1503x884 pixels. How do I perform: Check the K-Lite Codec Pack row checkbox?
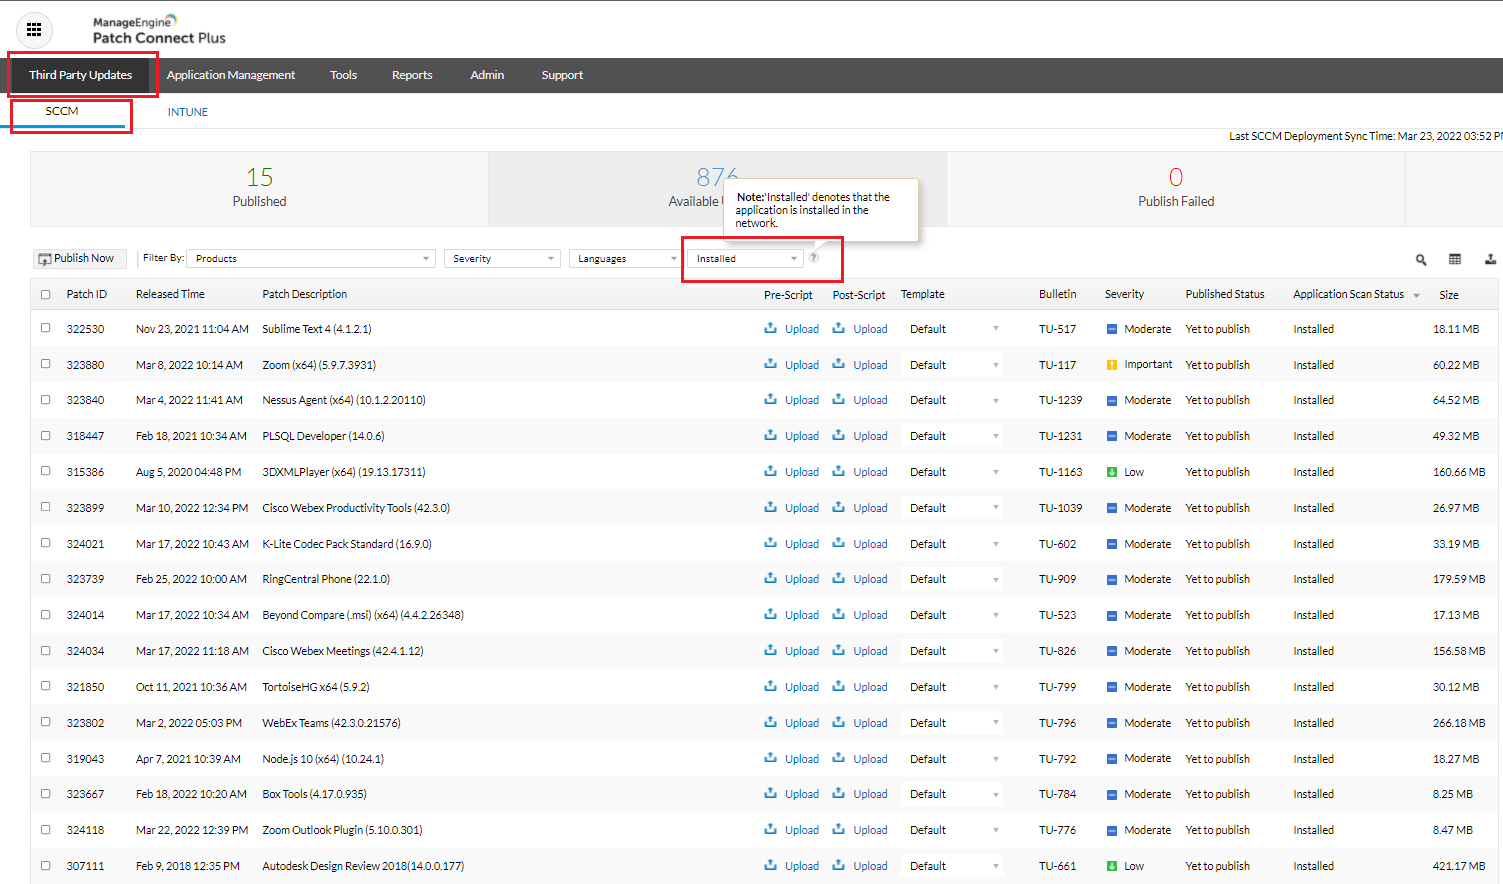(45, 543)
